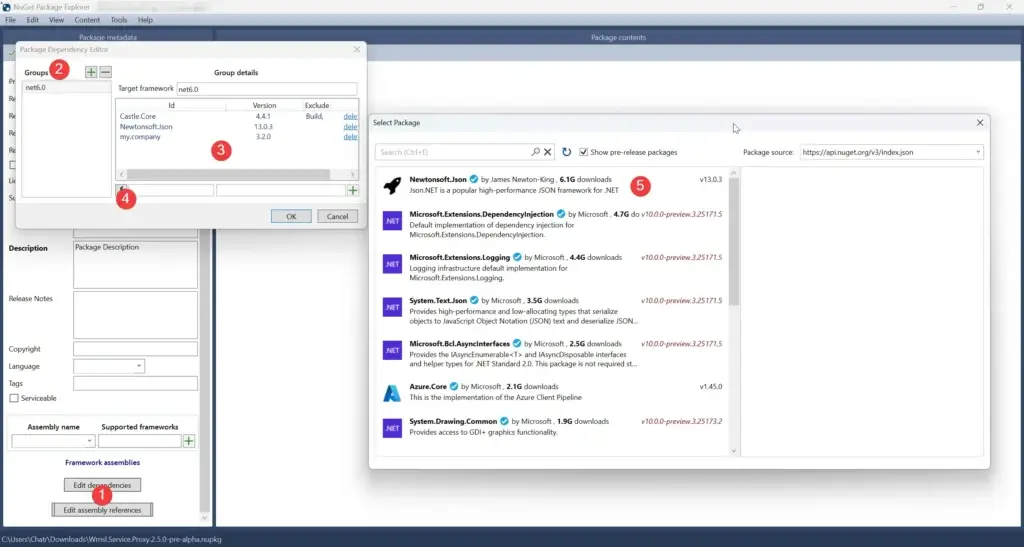1024x547 pixels.
Task: Click the green plus to add dependency row
Action: coord(353,191)
